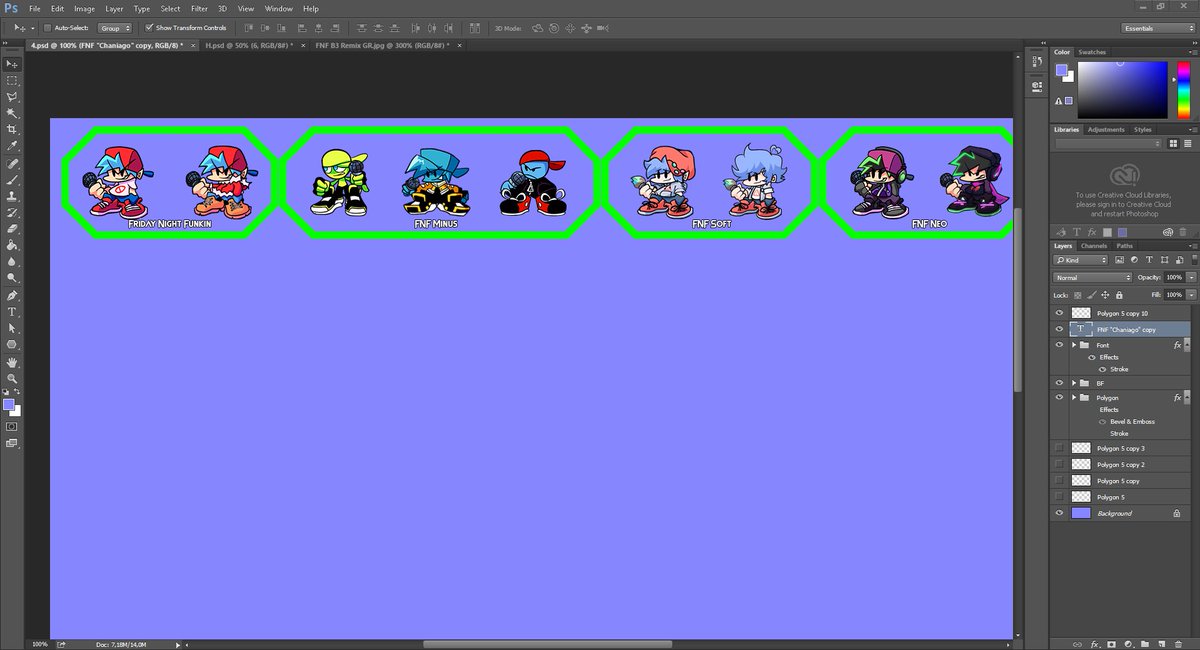Switch to the Channels tab
1200x650 pixels.
[x=1094, y=245]
